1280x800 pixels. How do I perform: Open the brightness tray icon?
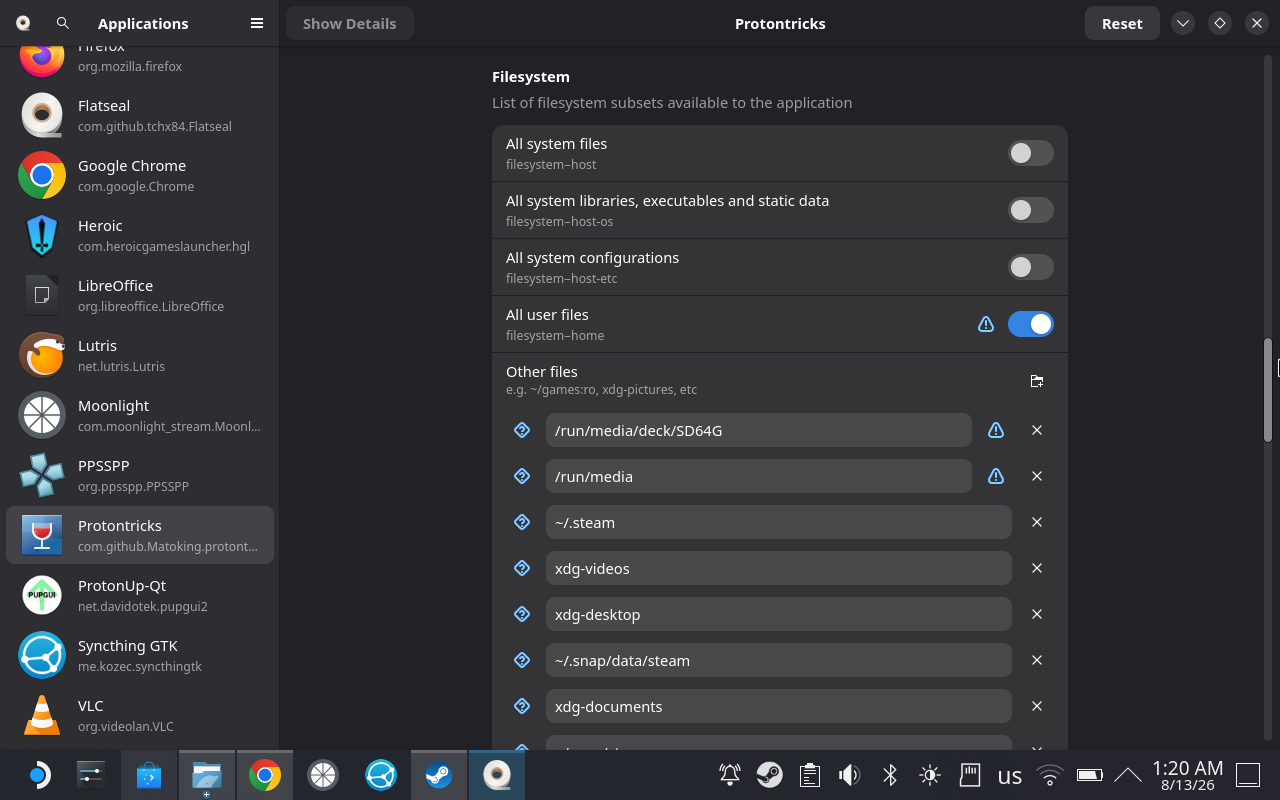coord(930,775)
